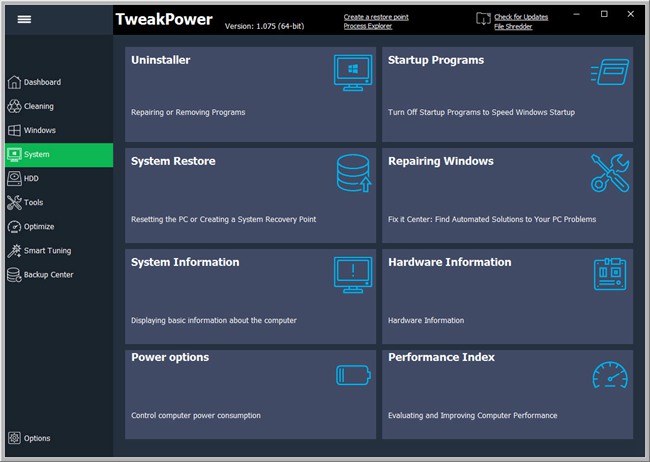Screen dimensions: 650x462
Task: Open Dashboard section
Action: click(42, 82)
